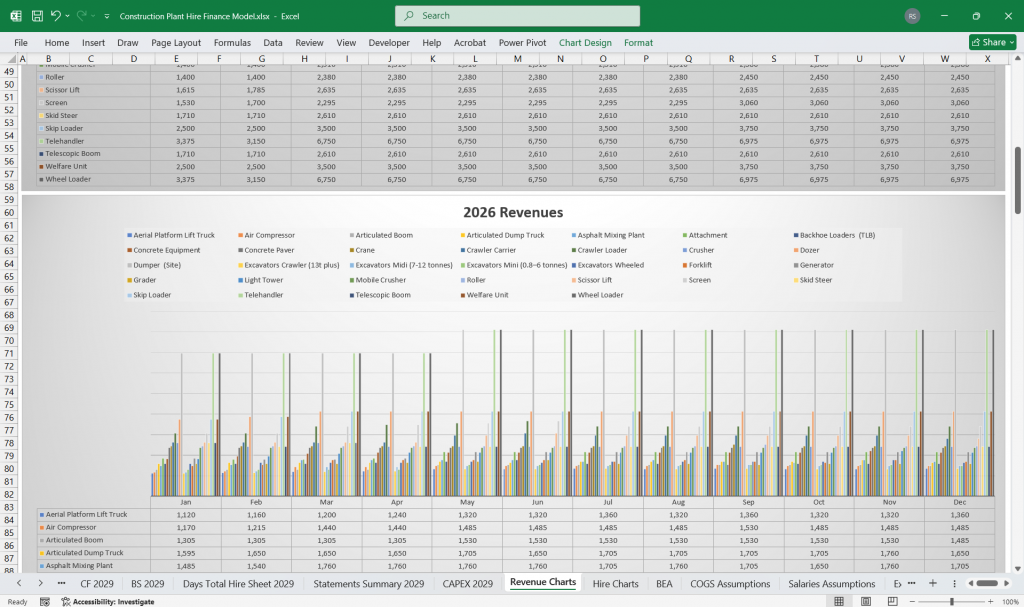Open the RS account avatar in the title bar
The image size is (1024, 607).
pyautogui.click(x=910, y=16)
